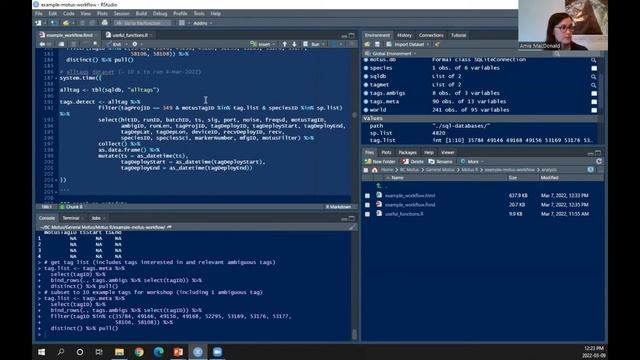Open the Import Dataset dropdown
Image resolution: width=640 pixels, height=360 pixels.
click(407, 44)
